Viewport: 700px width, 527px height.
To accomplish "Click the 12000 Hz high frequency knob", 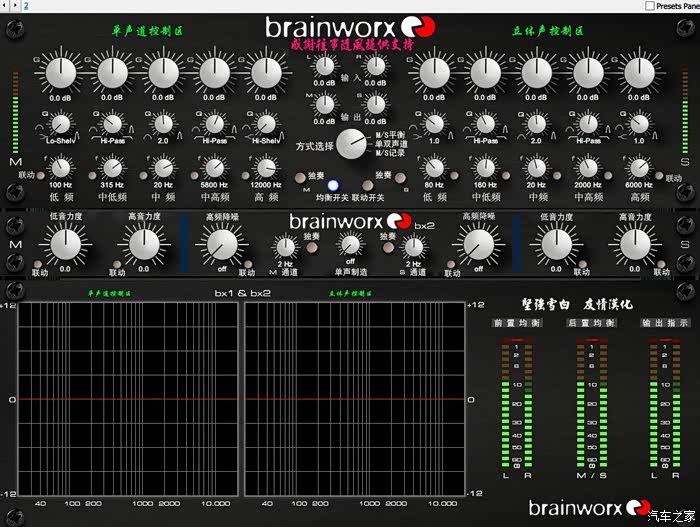I will point(267,168).
